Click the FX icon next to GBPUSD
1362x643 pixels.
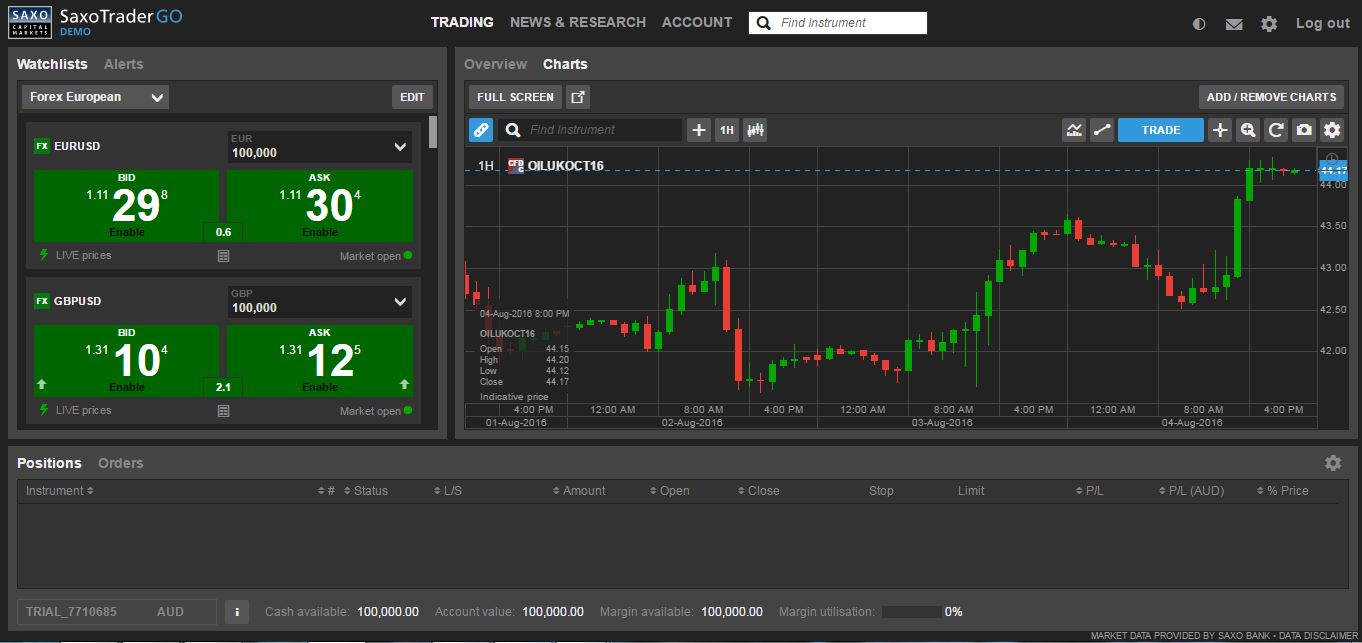coord(42,301)
